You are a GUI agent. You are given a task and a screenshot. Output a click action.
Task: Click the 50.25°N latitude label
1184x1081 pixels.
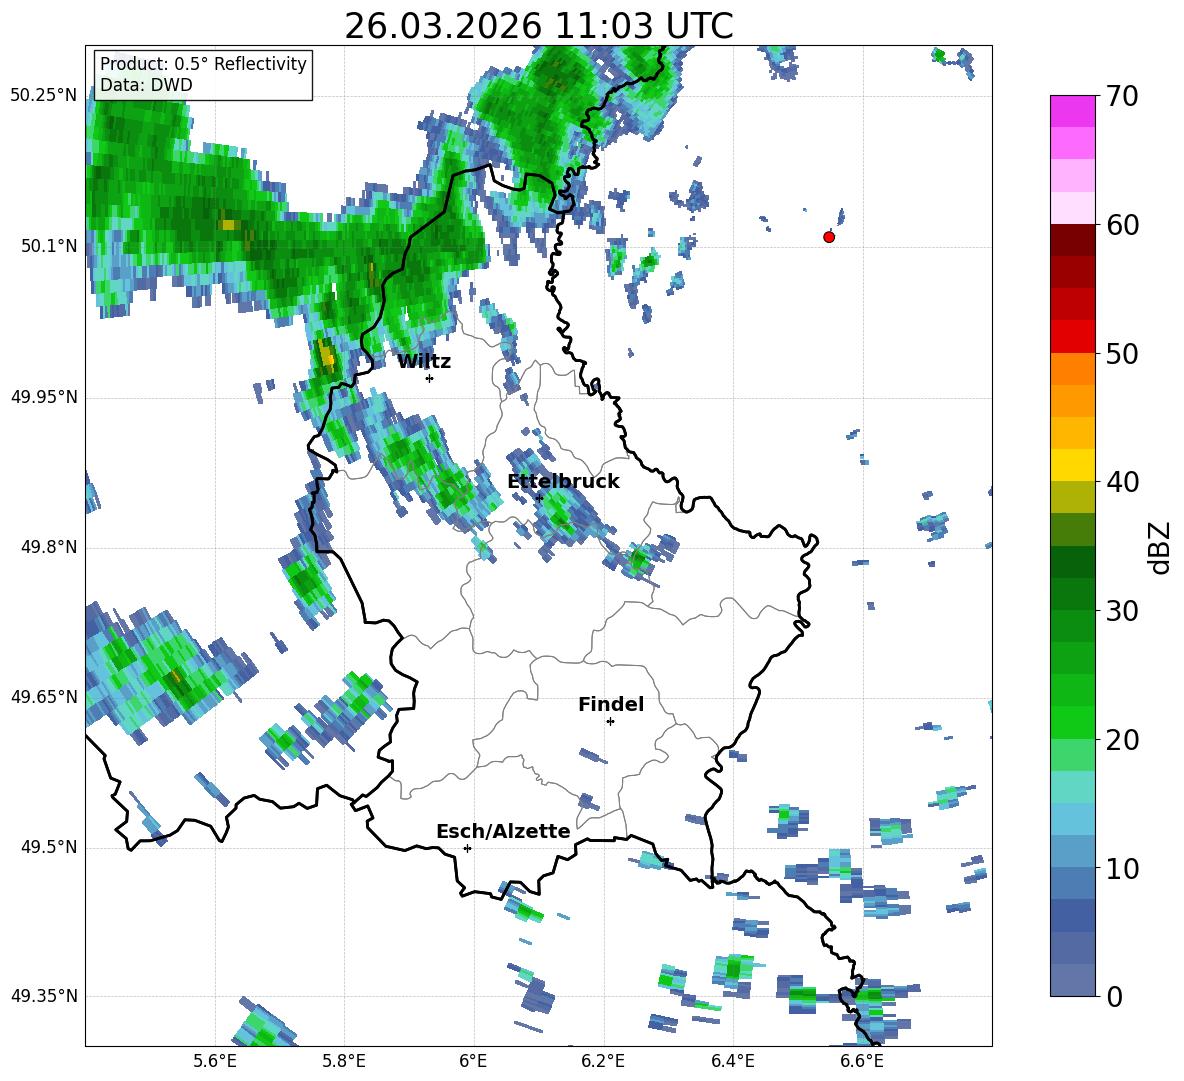pos(44,96)
